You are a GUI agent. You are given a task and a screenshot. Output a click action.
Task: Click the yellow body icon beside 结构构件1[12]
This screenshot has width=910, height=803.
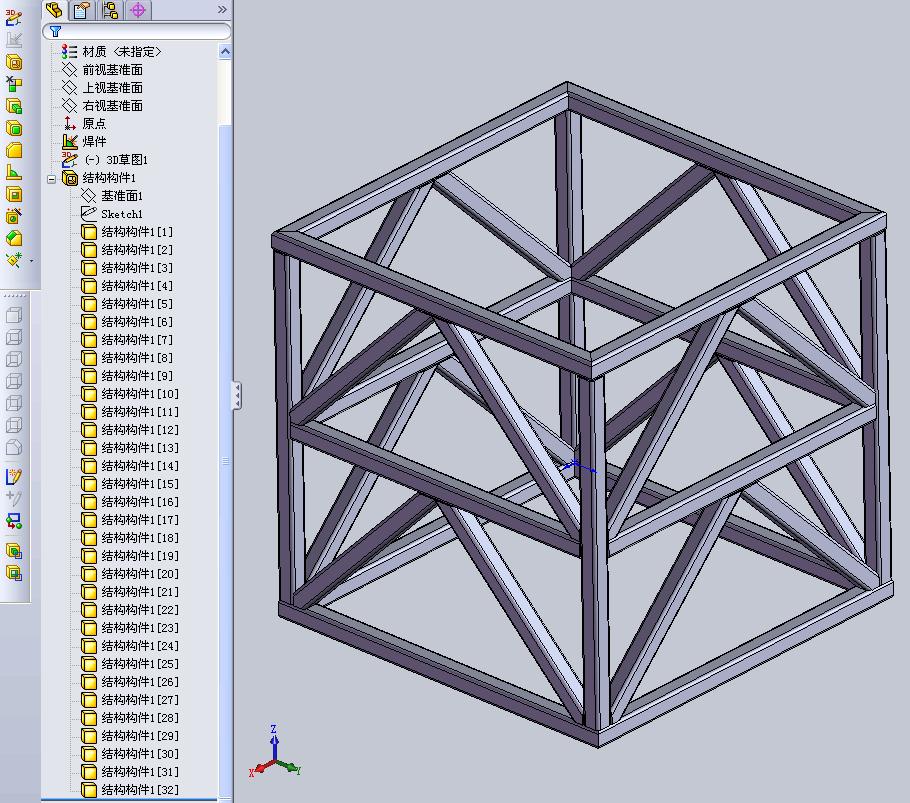(89, 430)
